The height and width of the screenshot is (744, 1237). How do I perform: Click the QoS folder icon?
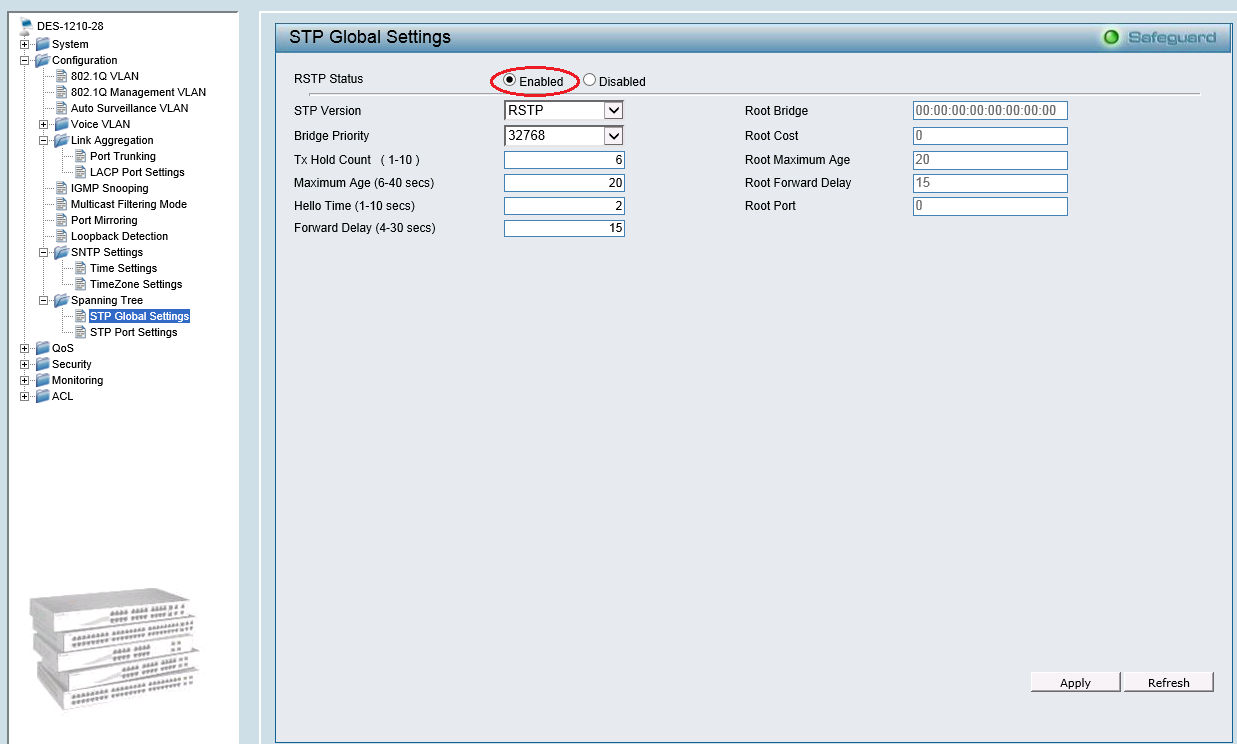(42, 348)
